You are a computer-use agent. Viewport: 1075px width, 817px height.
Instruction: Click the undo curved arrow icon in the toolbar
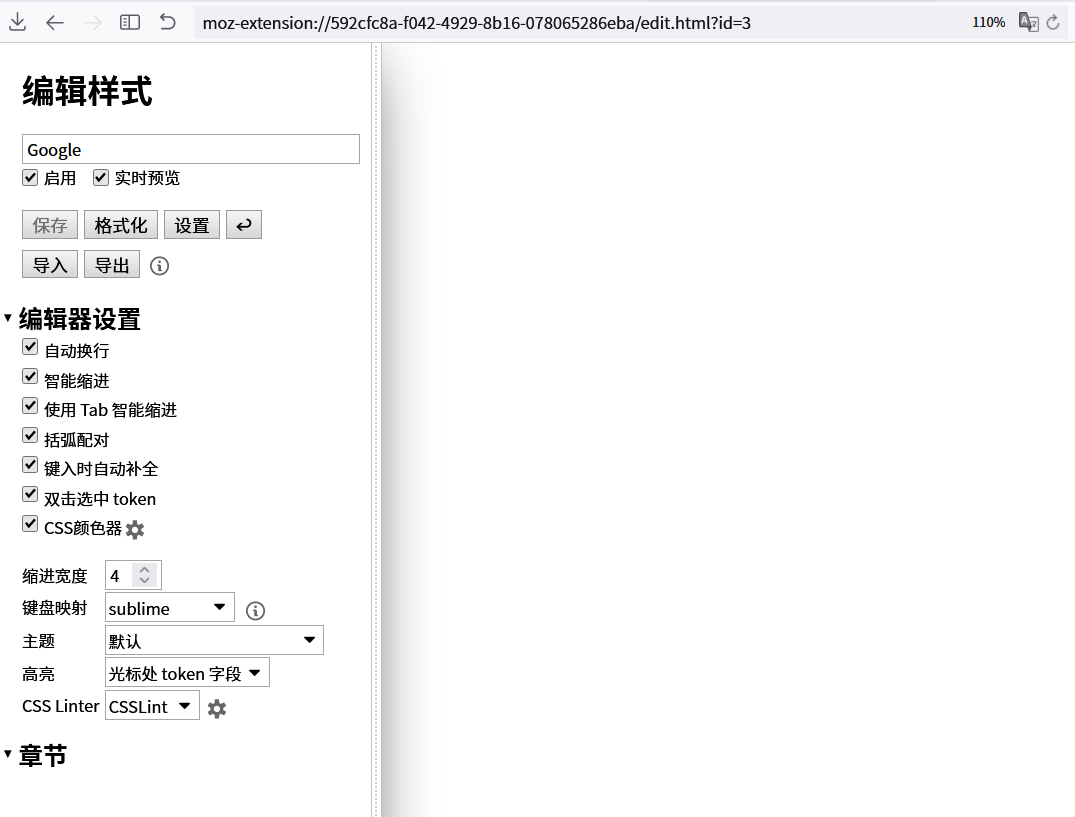pyautogui.click(x=167, y=22)
